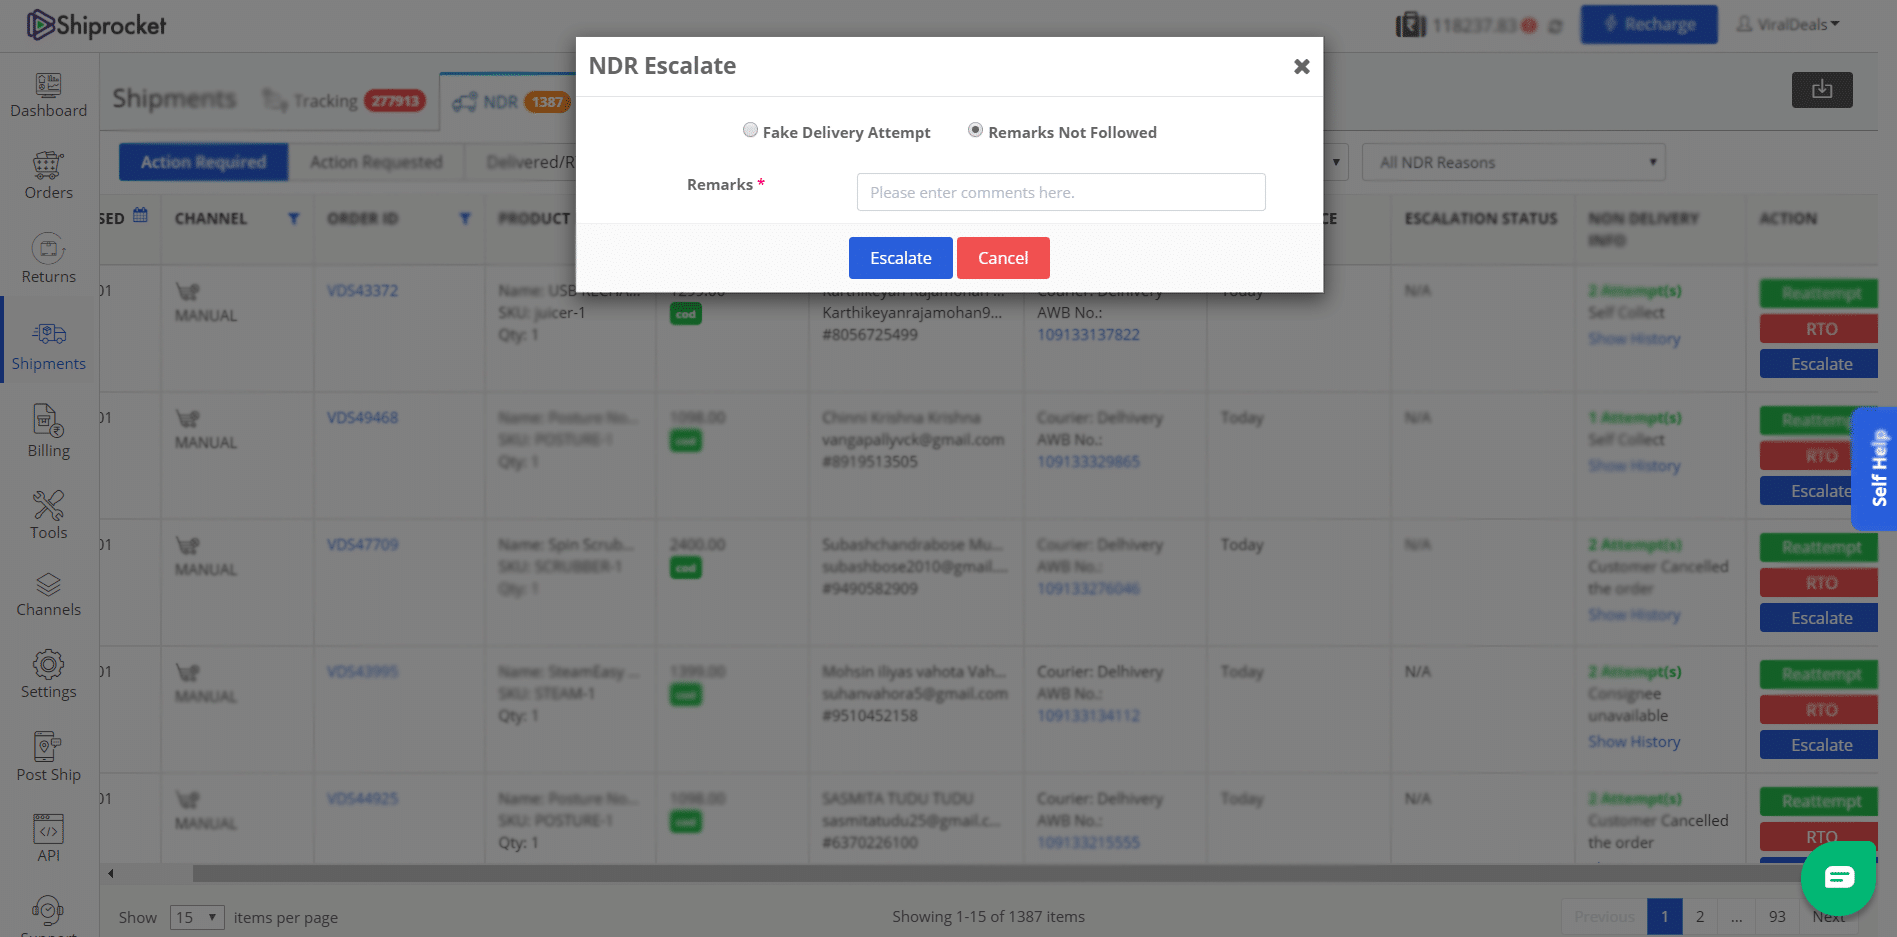Switch to Tracking tab
Screen dimensions: 1897x937
[x=343, y=101]
